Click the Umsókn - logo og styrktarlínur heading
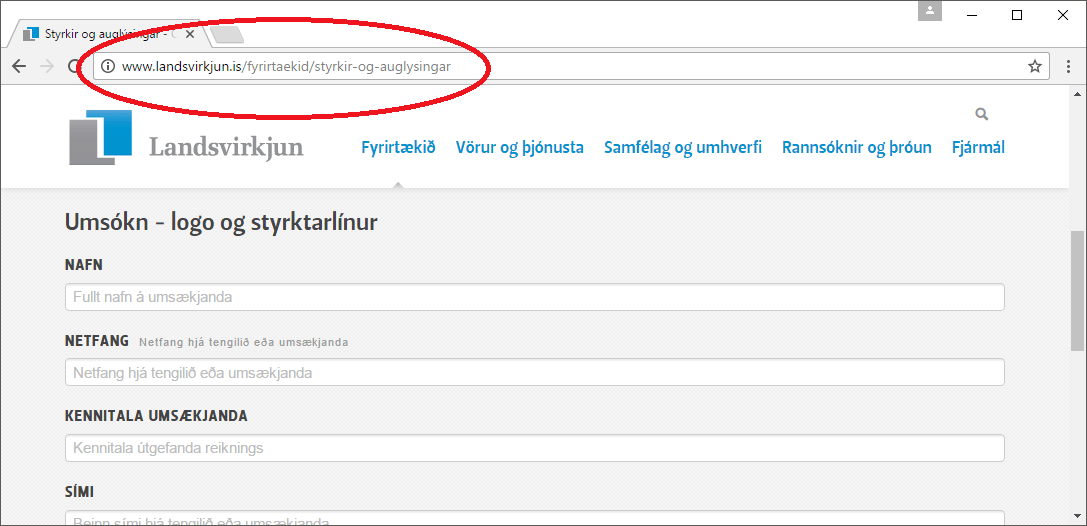The width and height of the screenshot is (1087, 526). pyautogui.click(x=221, y=222)
